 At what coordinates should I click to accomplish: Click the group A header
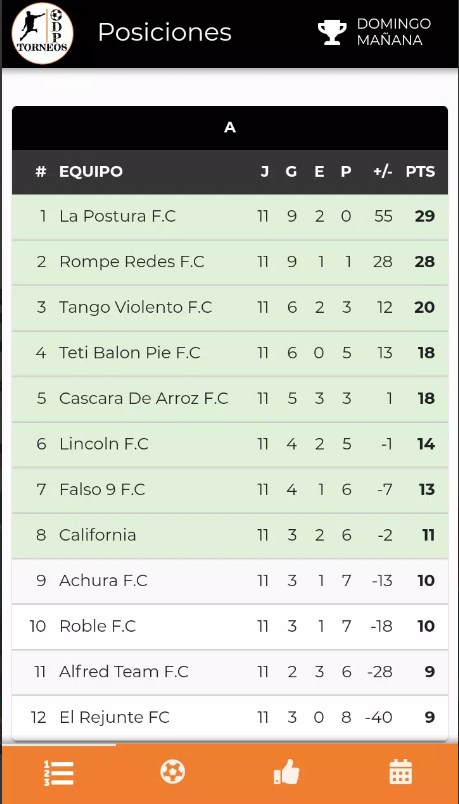(x=230, y=128)
